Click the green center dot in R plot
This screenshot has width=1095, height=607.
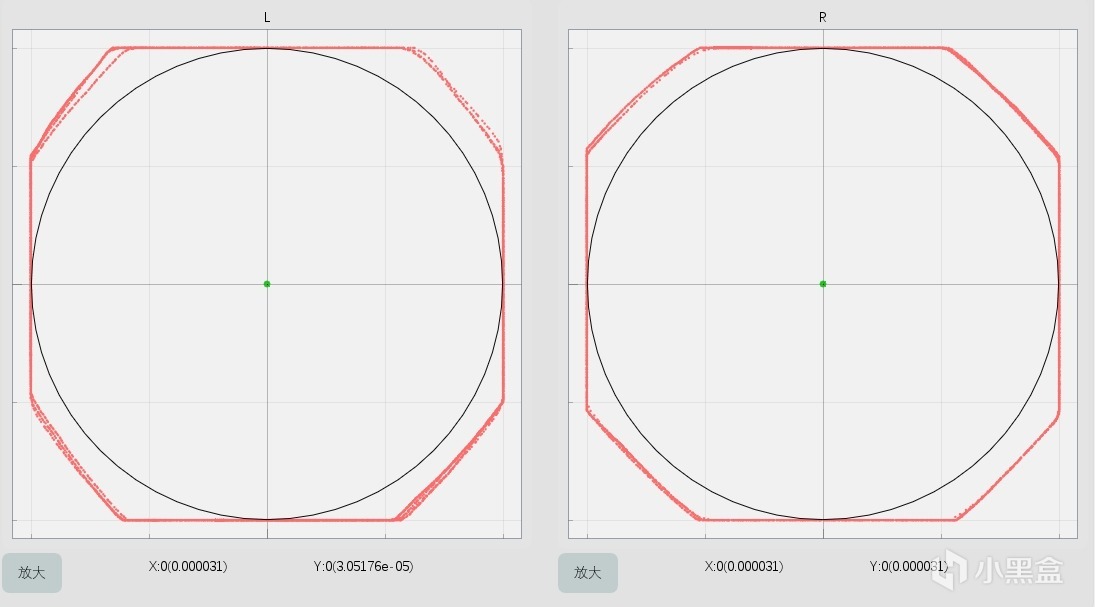(823, 284)
